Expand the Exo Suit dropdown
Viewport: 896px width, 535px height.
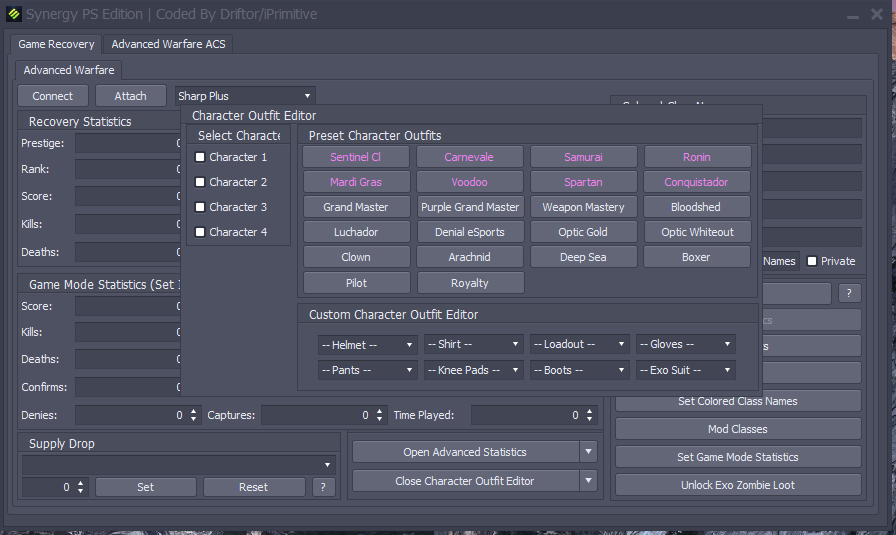(x=686, y=370)
